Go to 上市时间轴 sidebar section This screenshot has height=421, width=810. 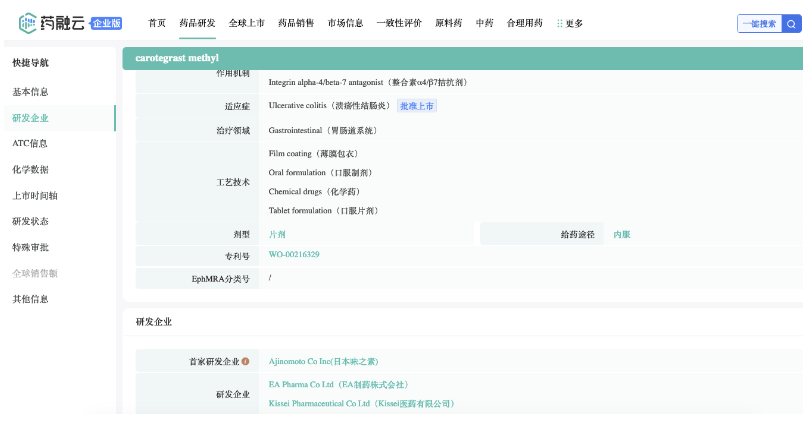point(34,196)
